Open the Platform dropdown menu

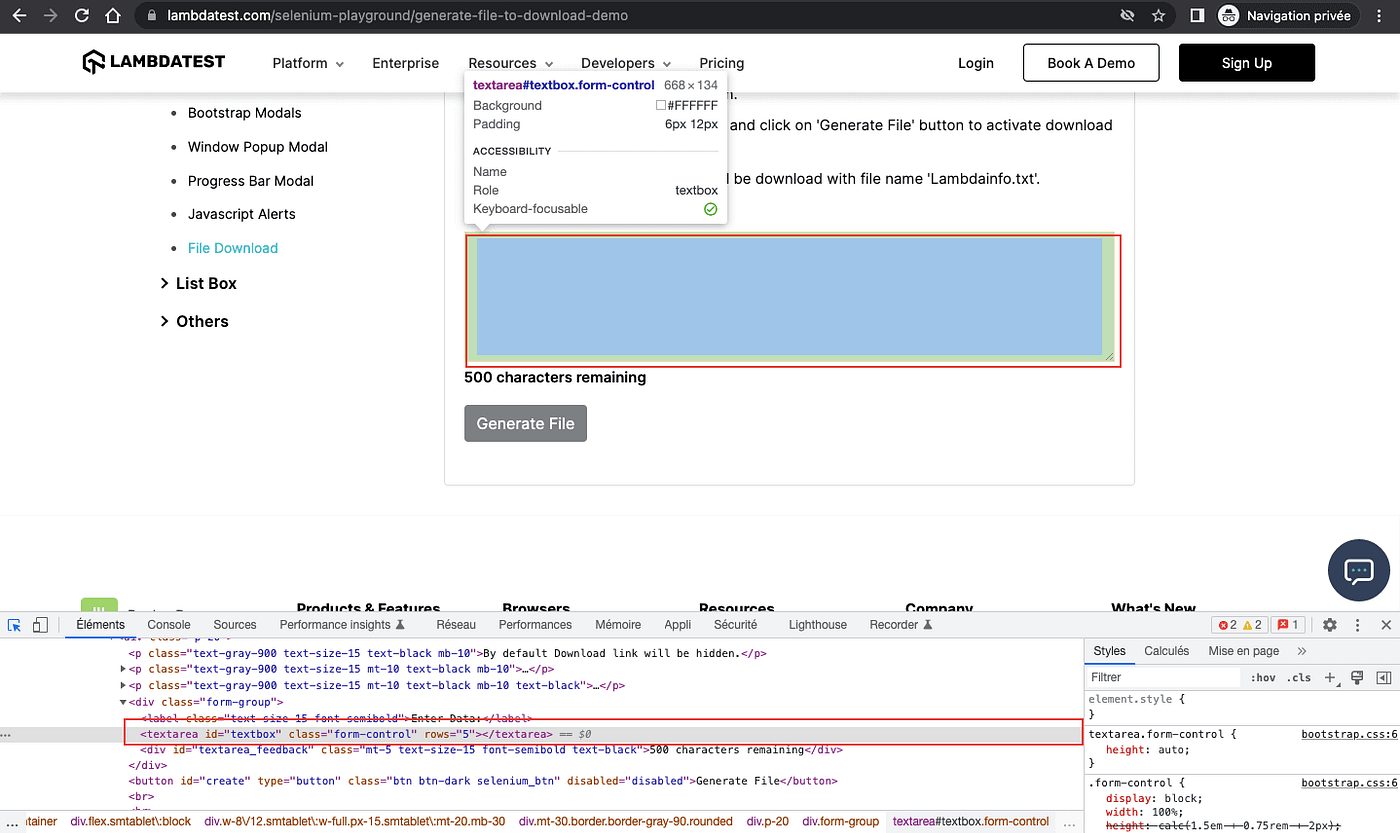click(x=308, y=63)
